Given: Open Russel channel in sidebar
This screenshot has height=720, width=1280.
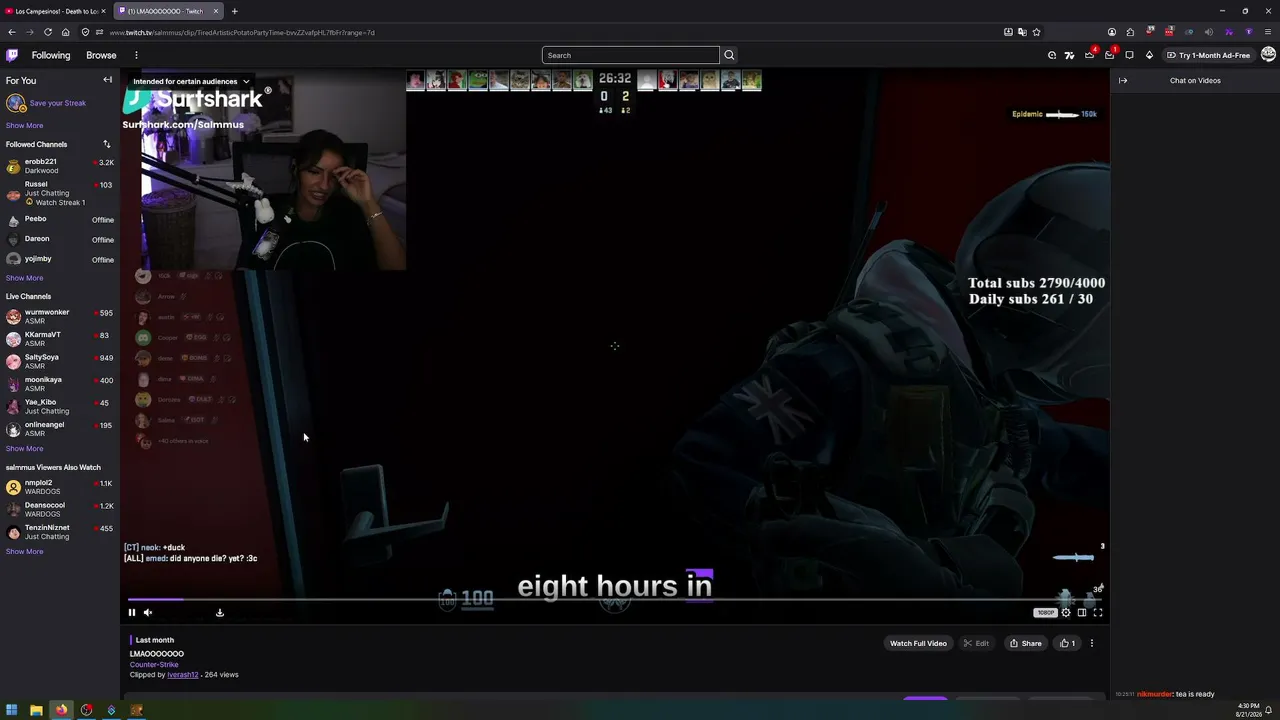Looking at the screenshot, I should point(60,193).
